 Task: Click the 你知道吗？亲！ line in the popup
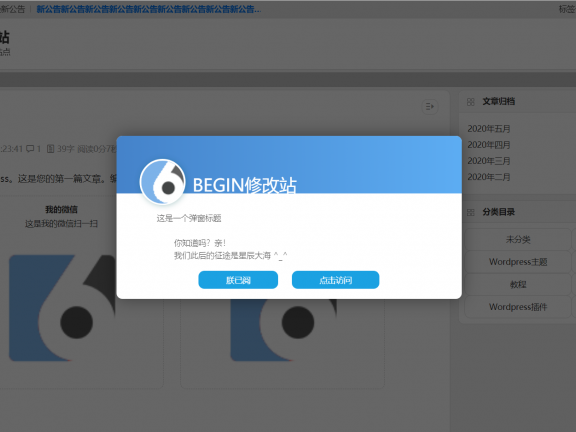pos(200,243)
